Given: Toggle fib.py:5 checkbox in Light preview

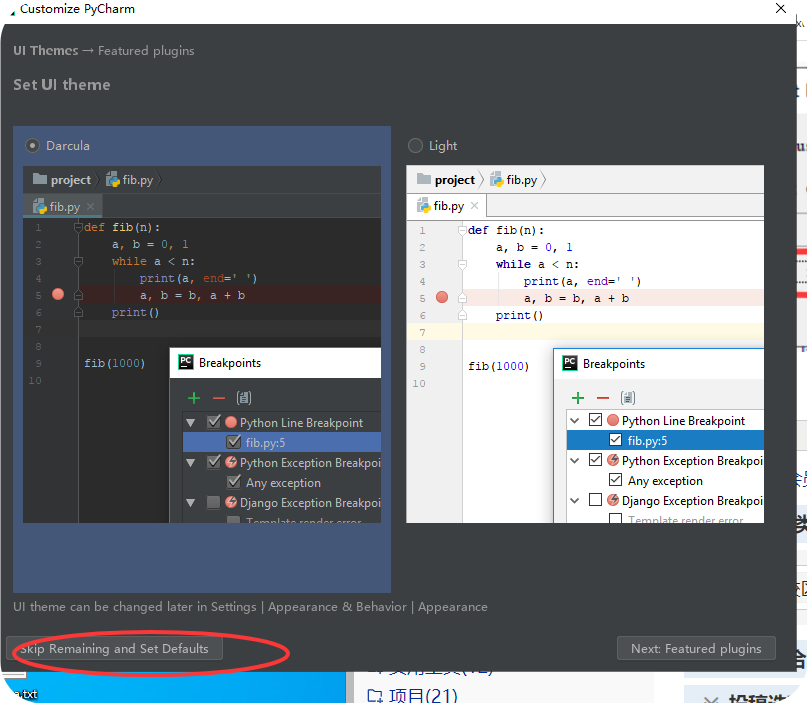Looking at the screenshot, I should (x=616, y=440).
